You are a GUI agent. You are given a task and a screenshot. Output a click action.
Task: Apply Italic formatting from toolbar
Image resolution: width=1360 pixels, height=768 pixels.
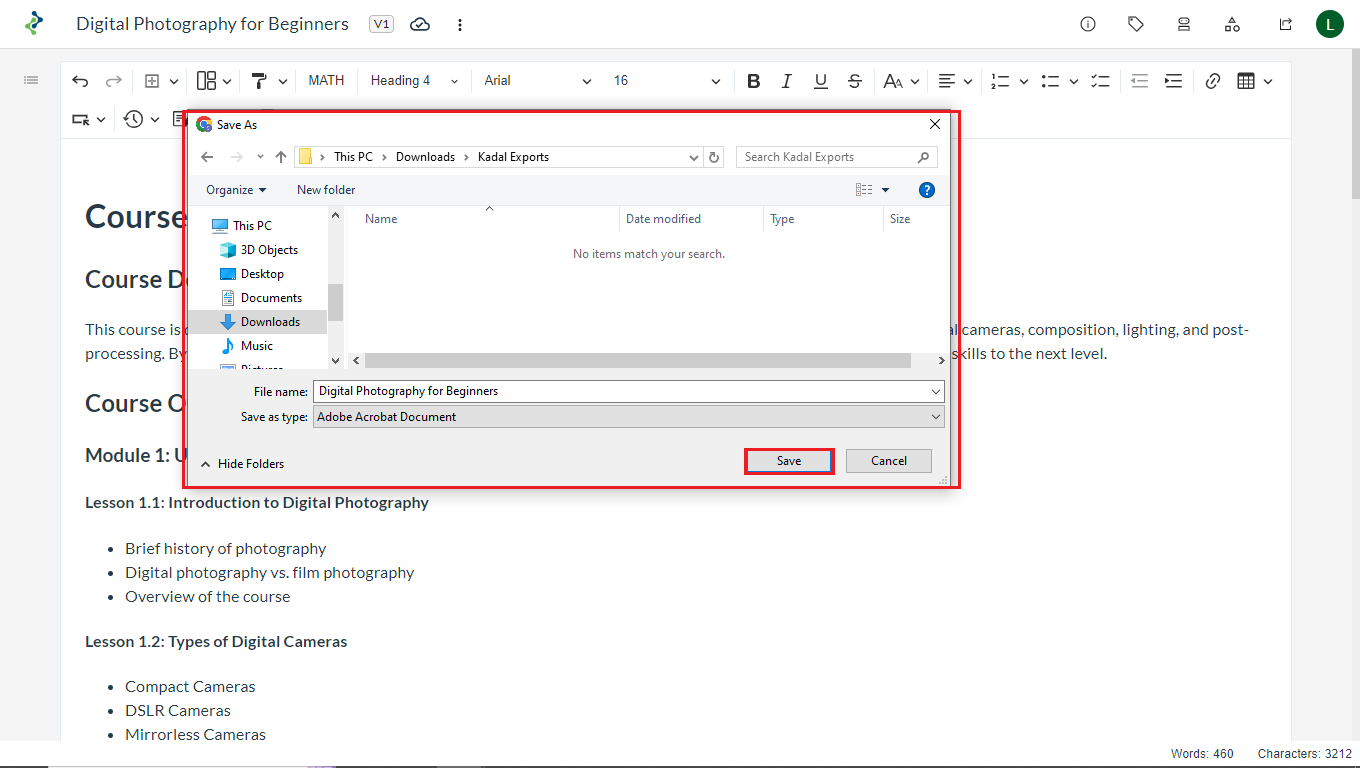(787, 81)
